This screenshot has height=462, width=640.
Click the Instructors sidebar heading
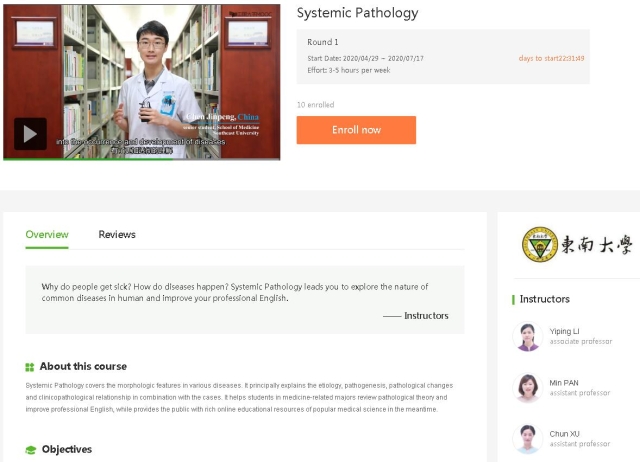tap(545, 299)
